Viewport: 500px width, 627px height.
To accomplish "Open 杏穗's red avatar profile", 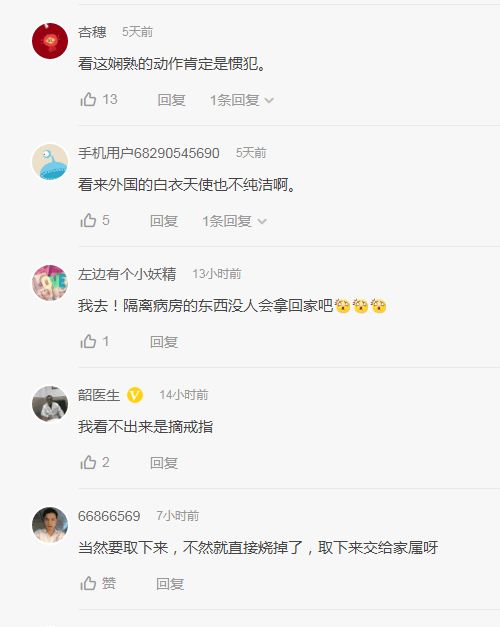I will click(50, 41).
